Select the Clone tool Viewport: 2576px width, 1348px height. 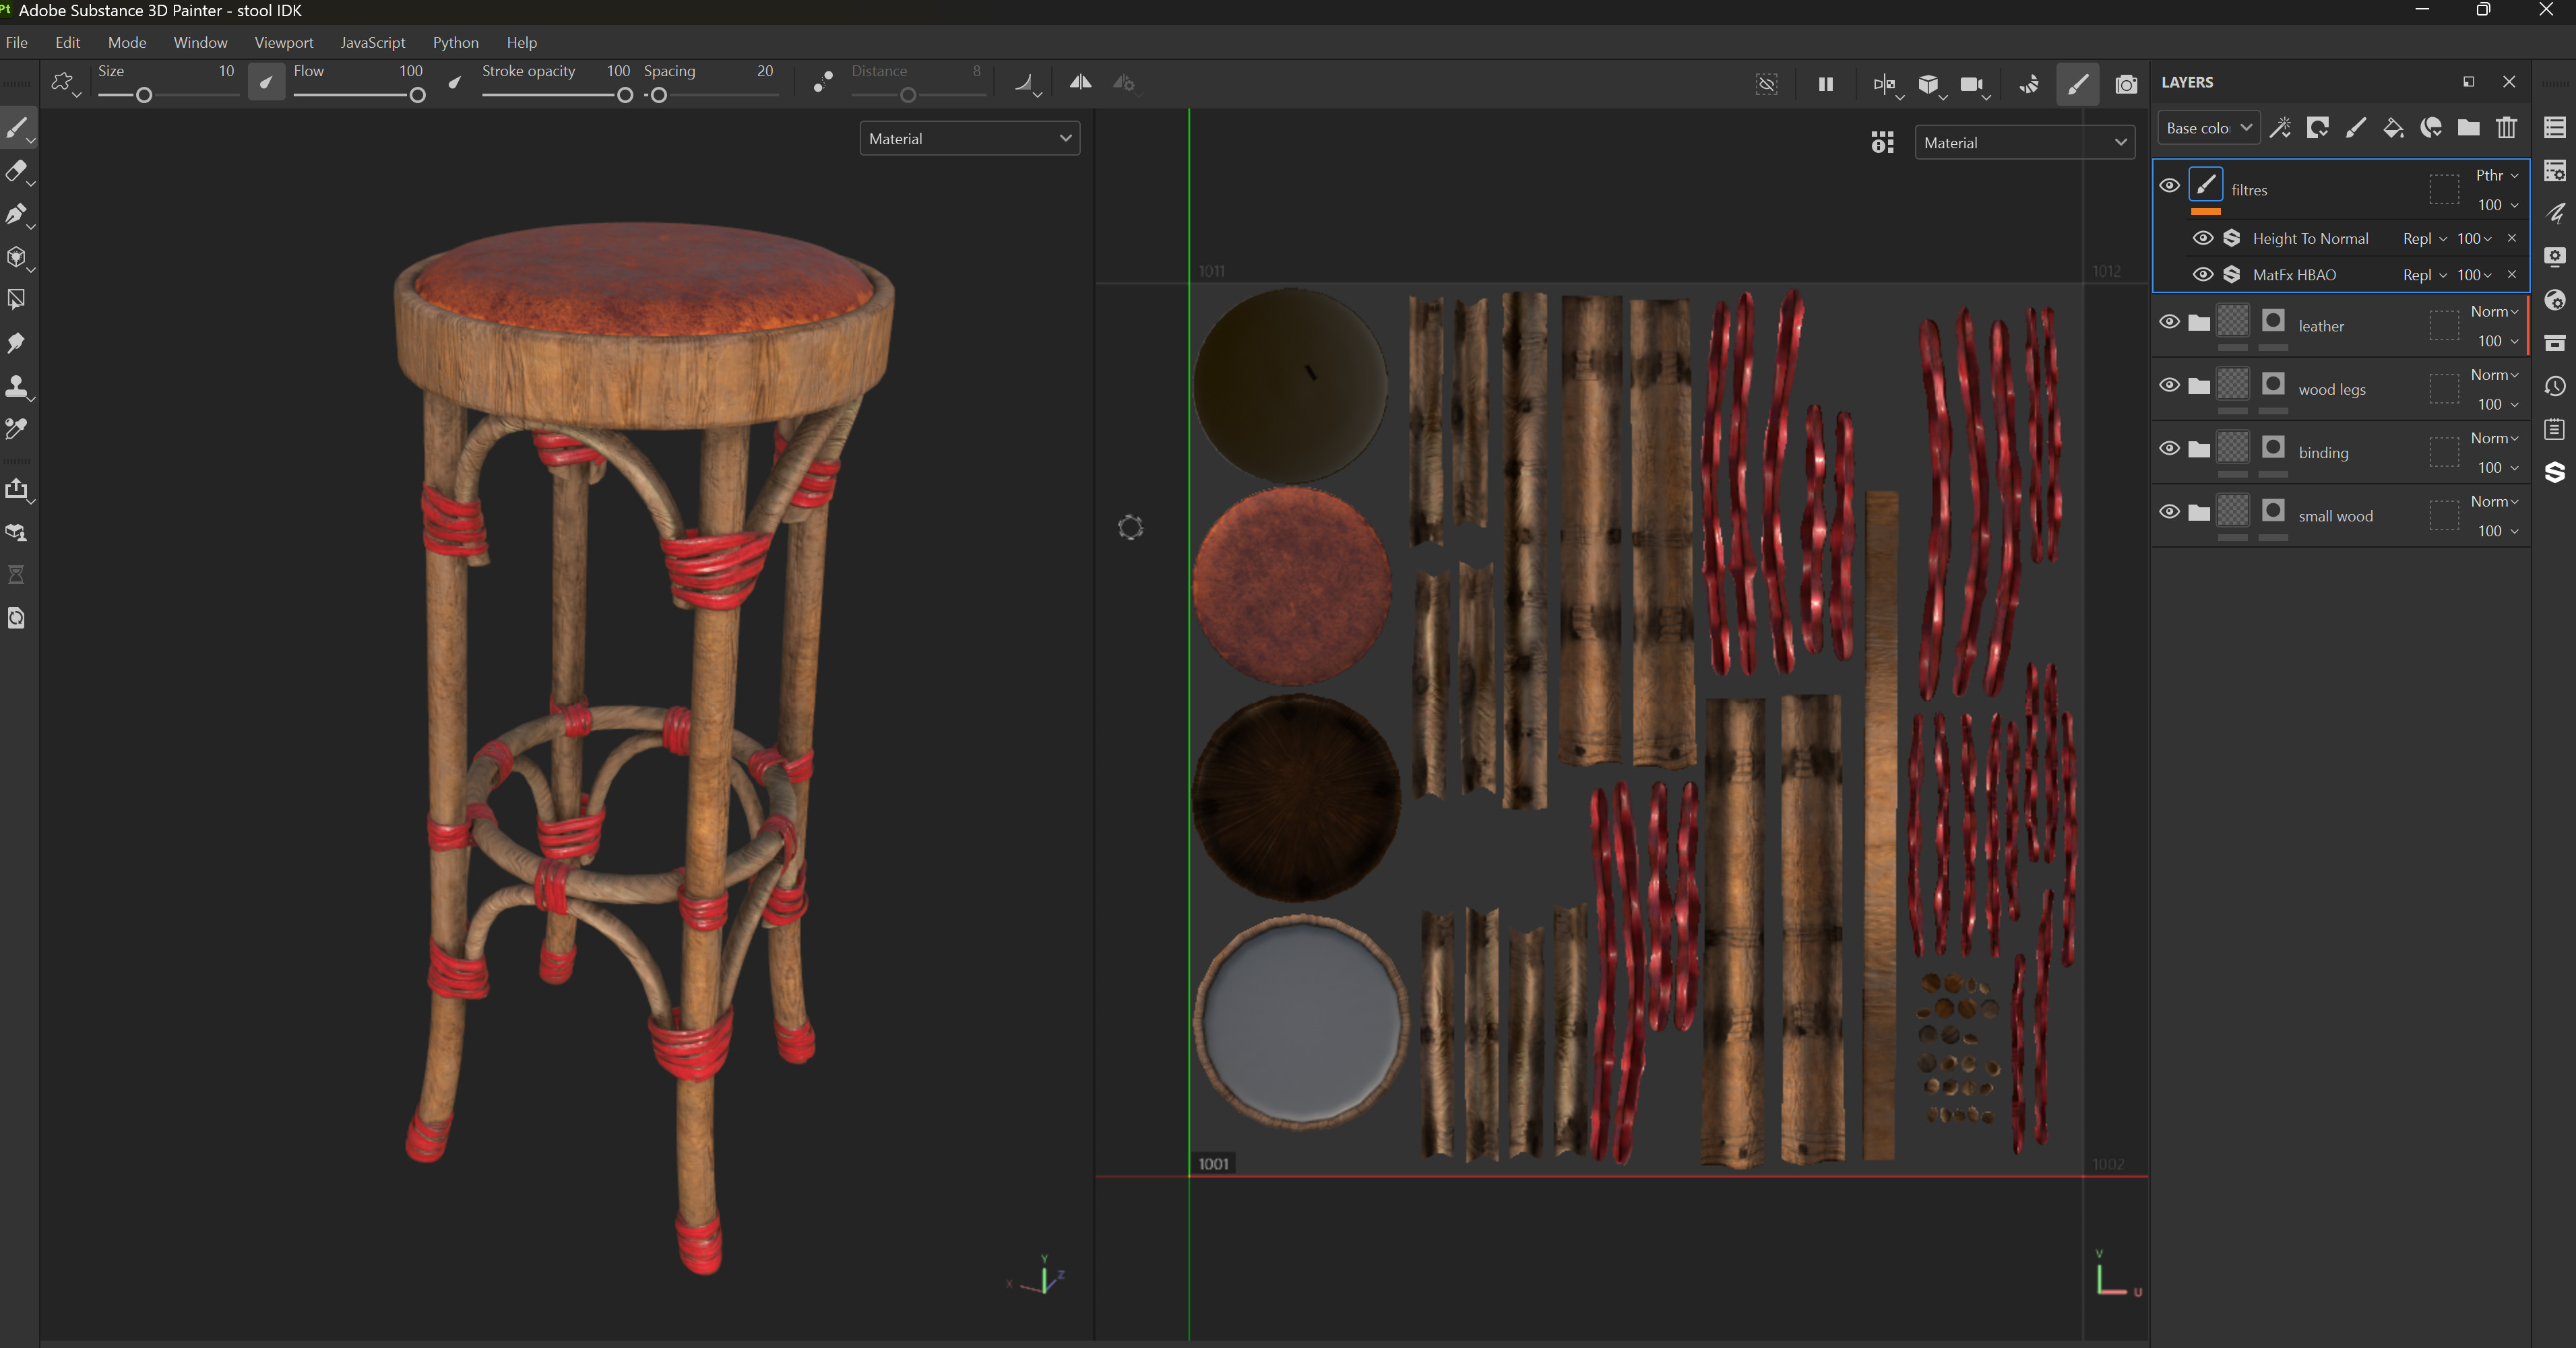pyautogui.click(x=17, y=386)
